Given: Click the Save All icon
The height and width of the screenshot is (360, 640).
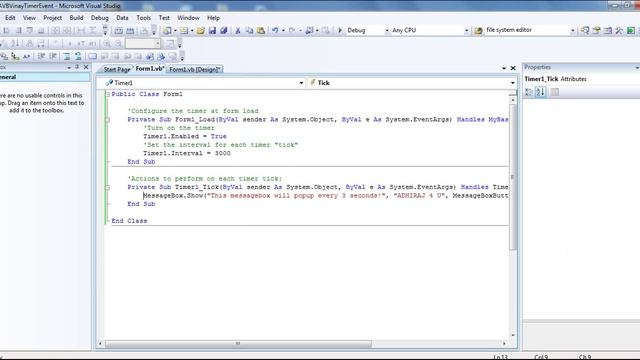Looking at the screenshot, I should 224,30.
